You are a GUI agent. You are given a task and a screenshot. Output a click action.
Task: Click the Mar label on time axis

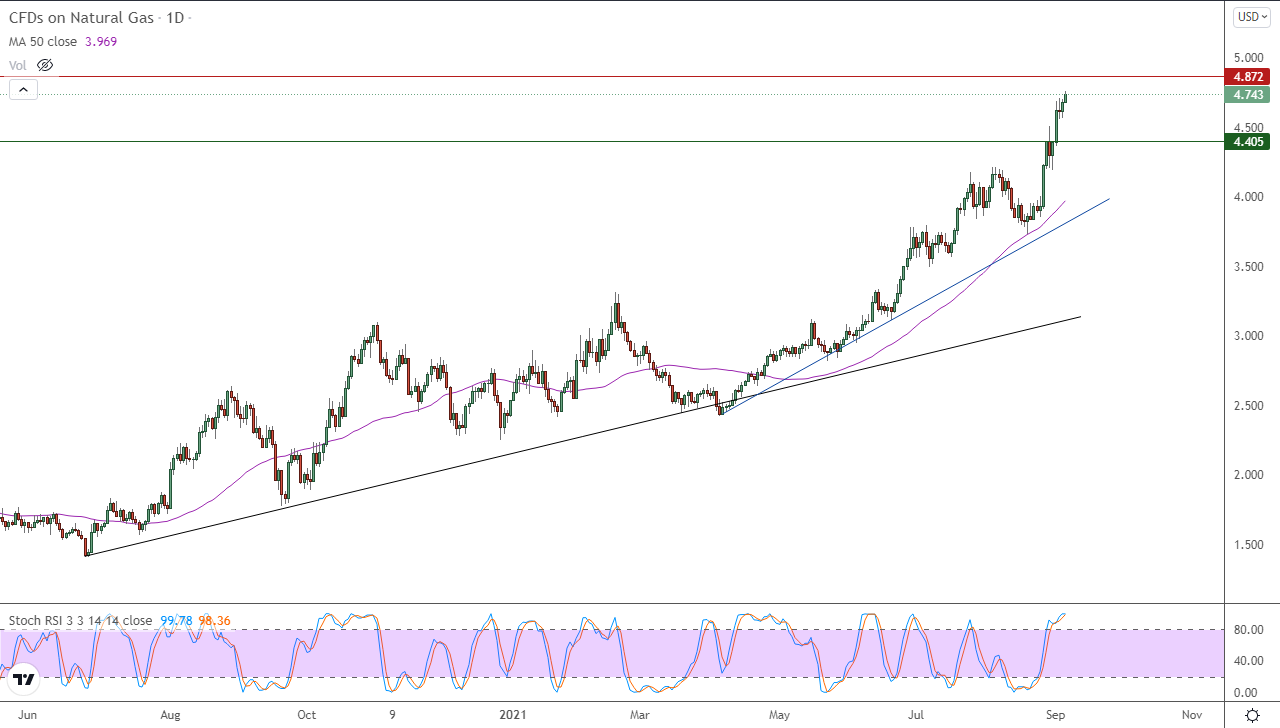coord(640,715)
